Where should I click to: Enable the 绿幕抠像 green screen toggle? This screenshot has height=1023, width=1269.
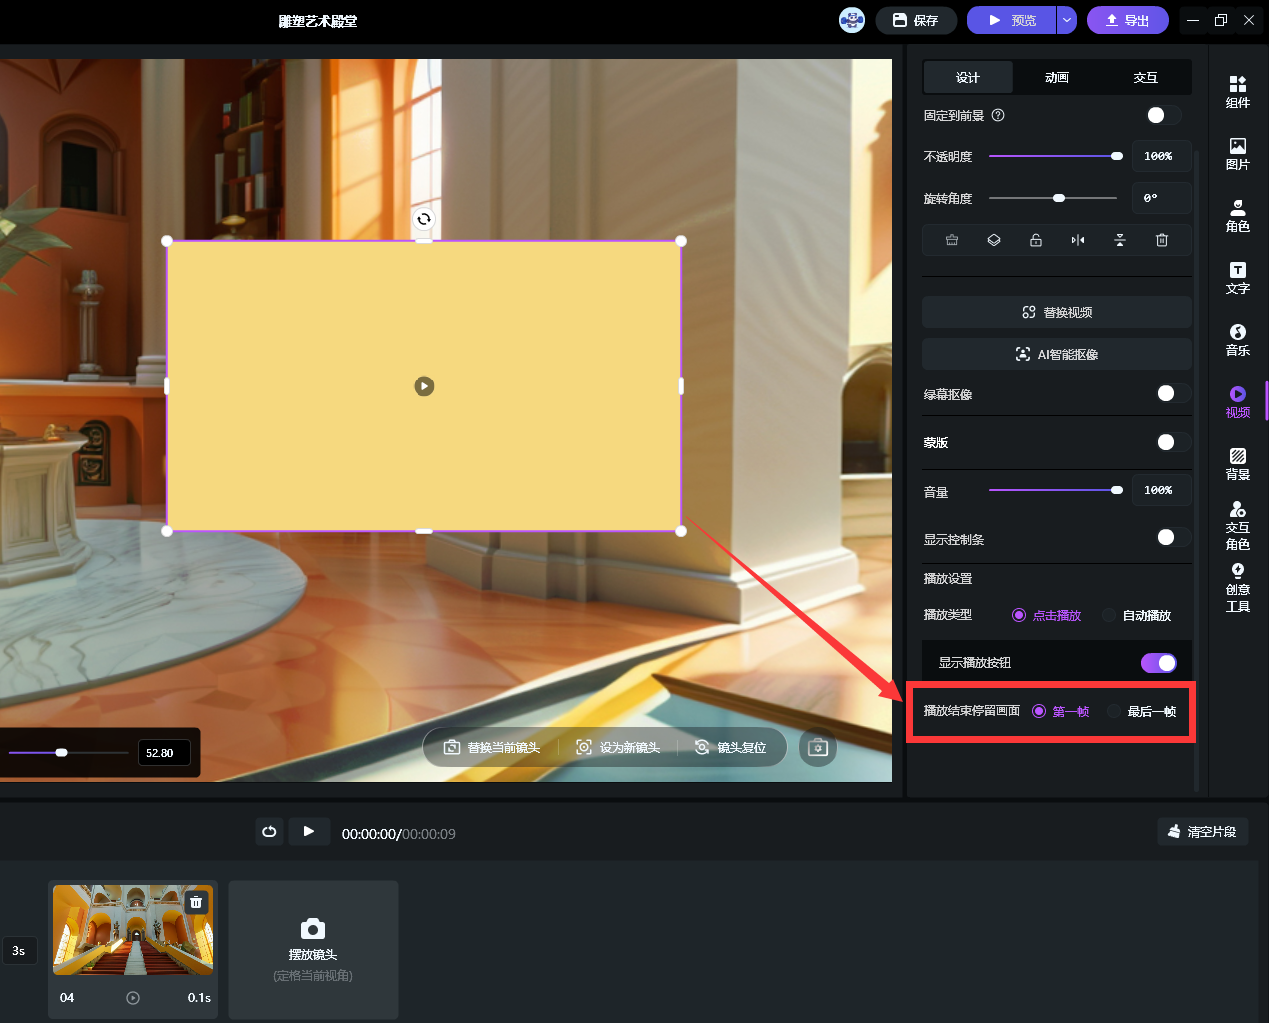tap(1171, 394)
